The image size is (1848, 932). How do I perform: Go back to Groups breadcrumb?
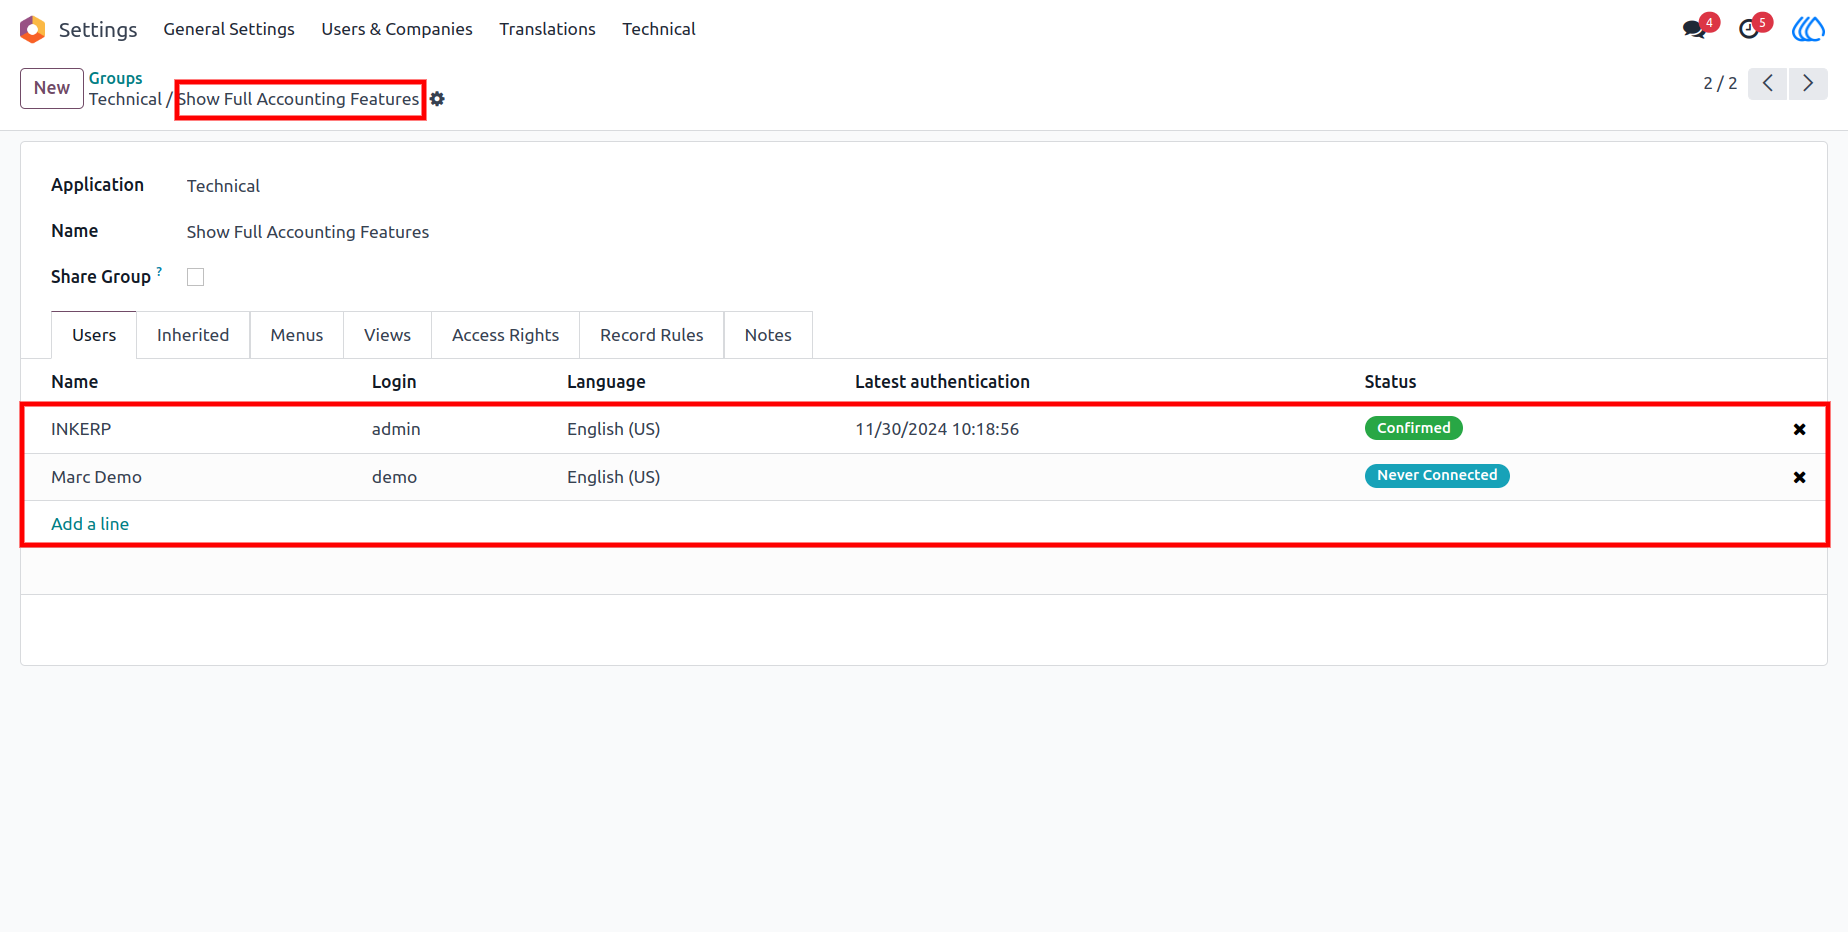[116, 78]
